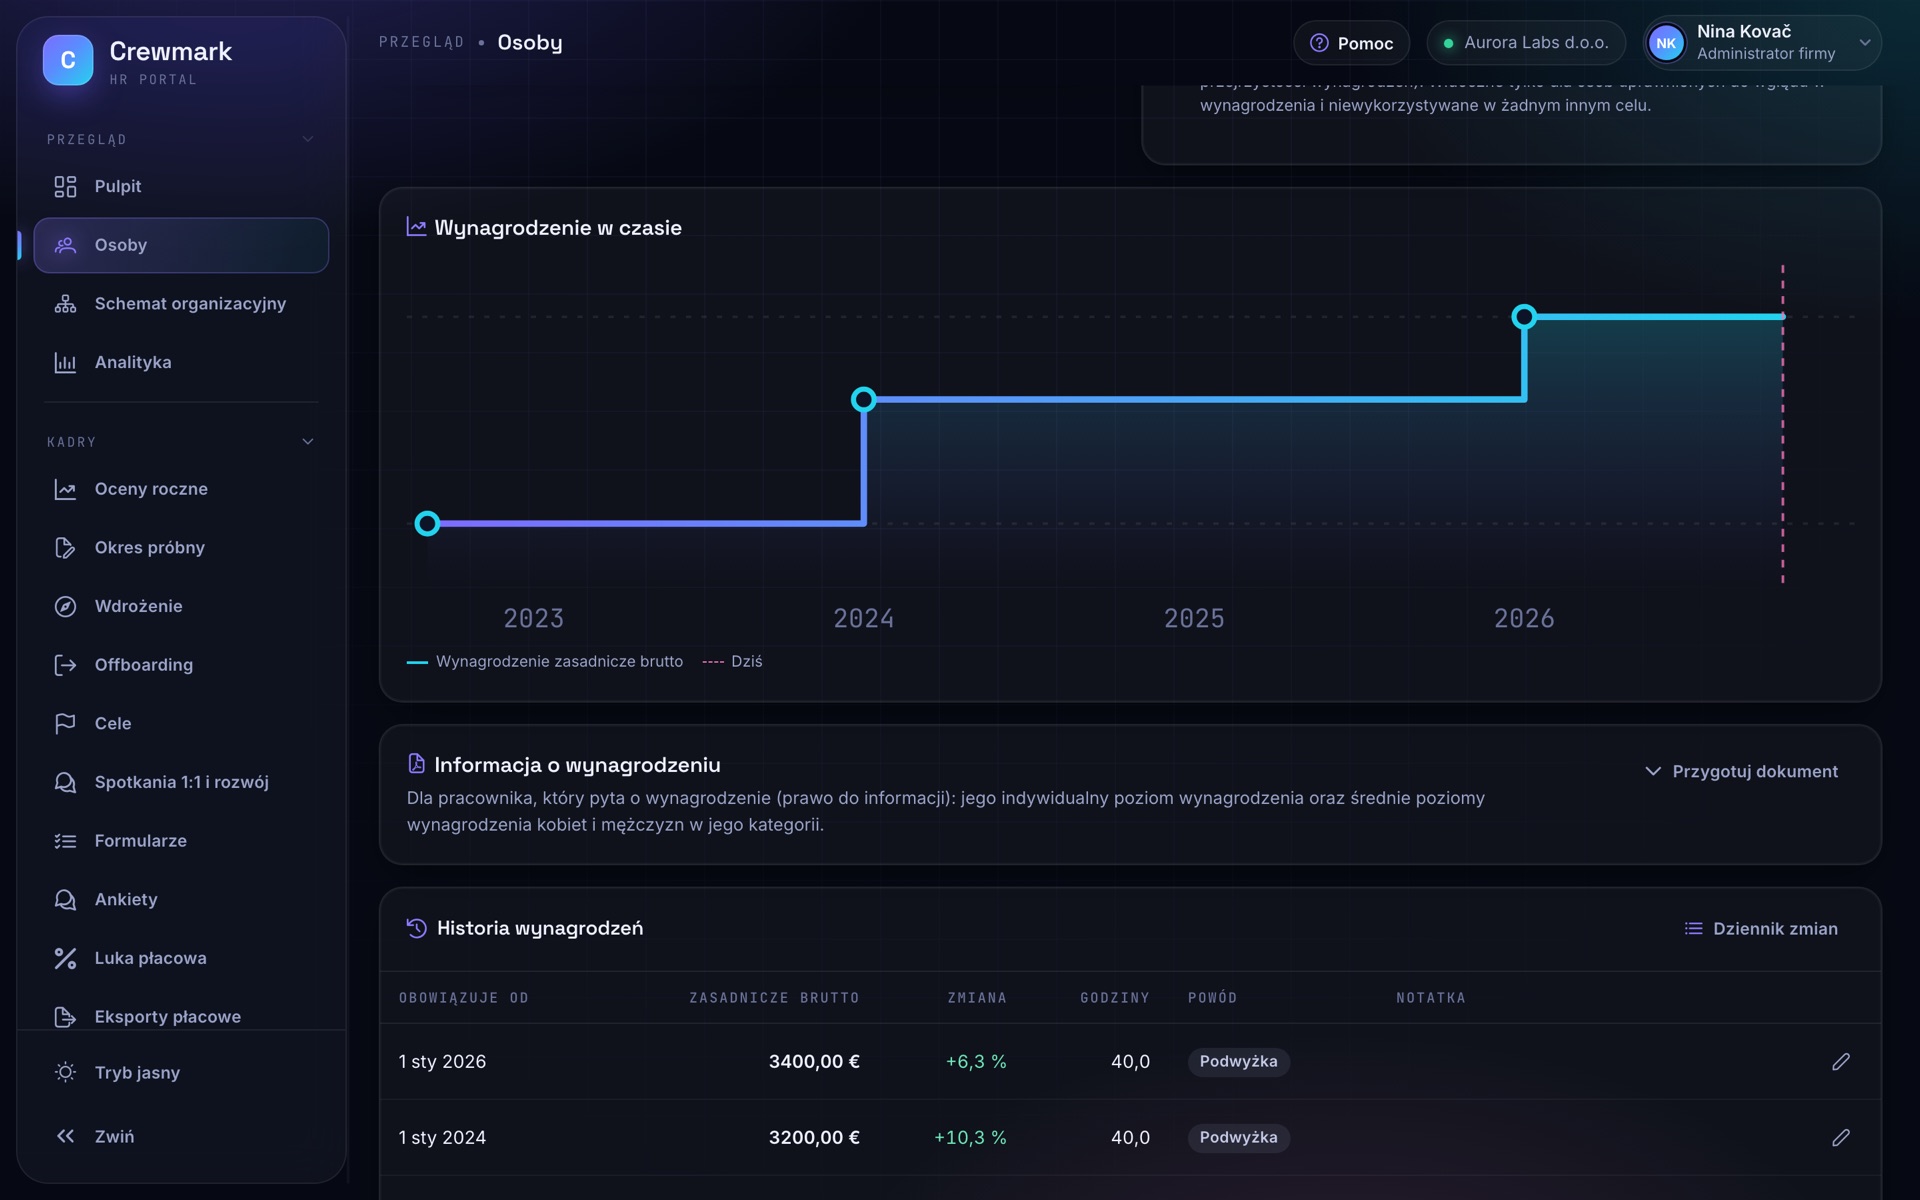The width and height of the screenshot is (1920, 1200).
Task: Open the Offboarding exit icon
Action: click(65, 665)
